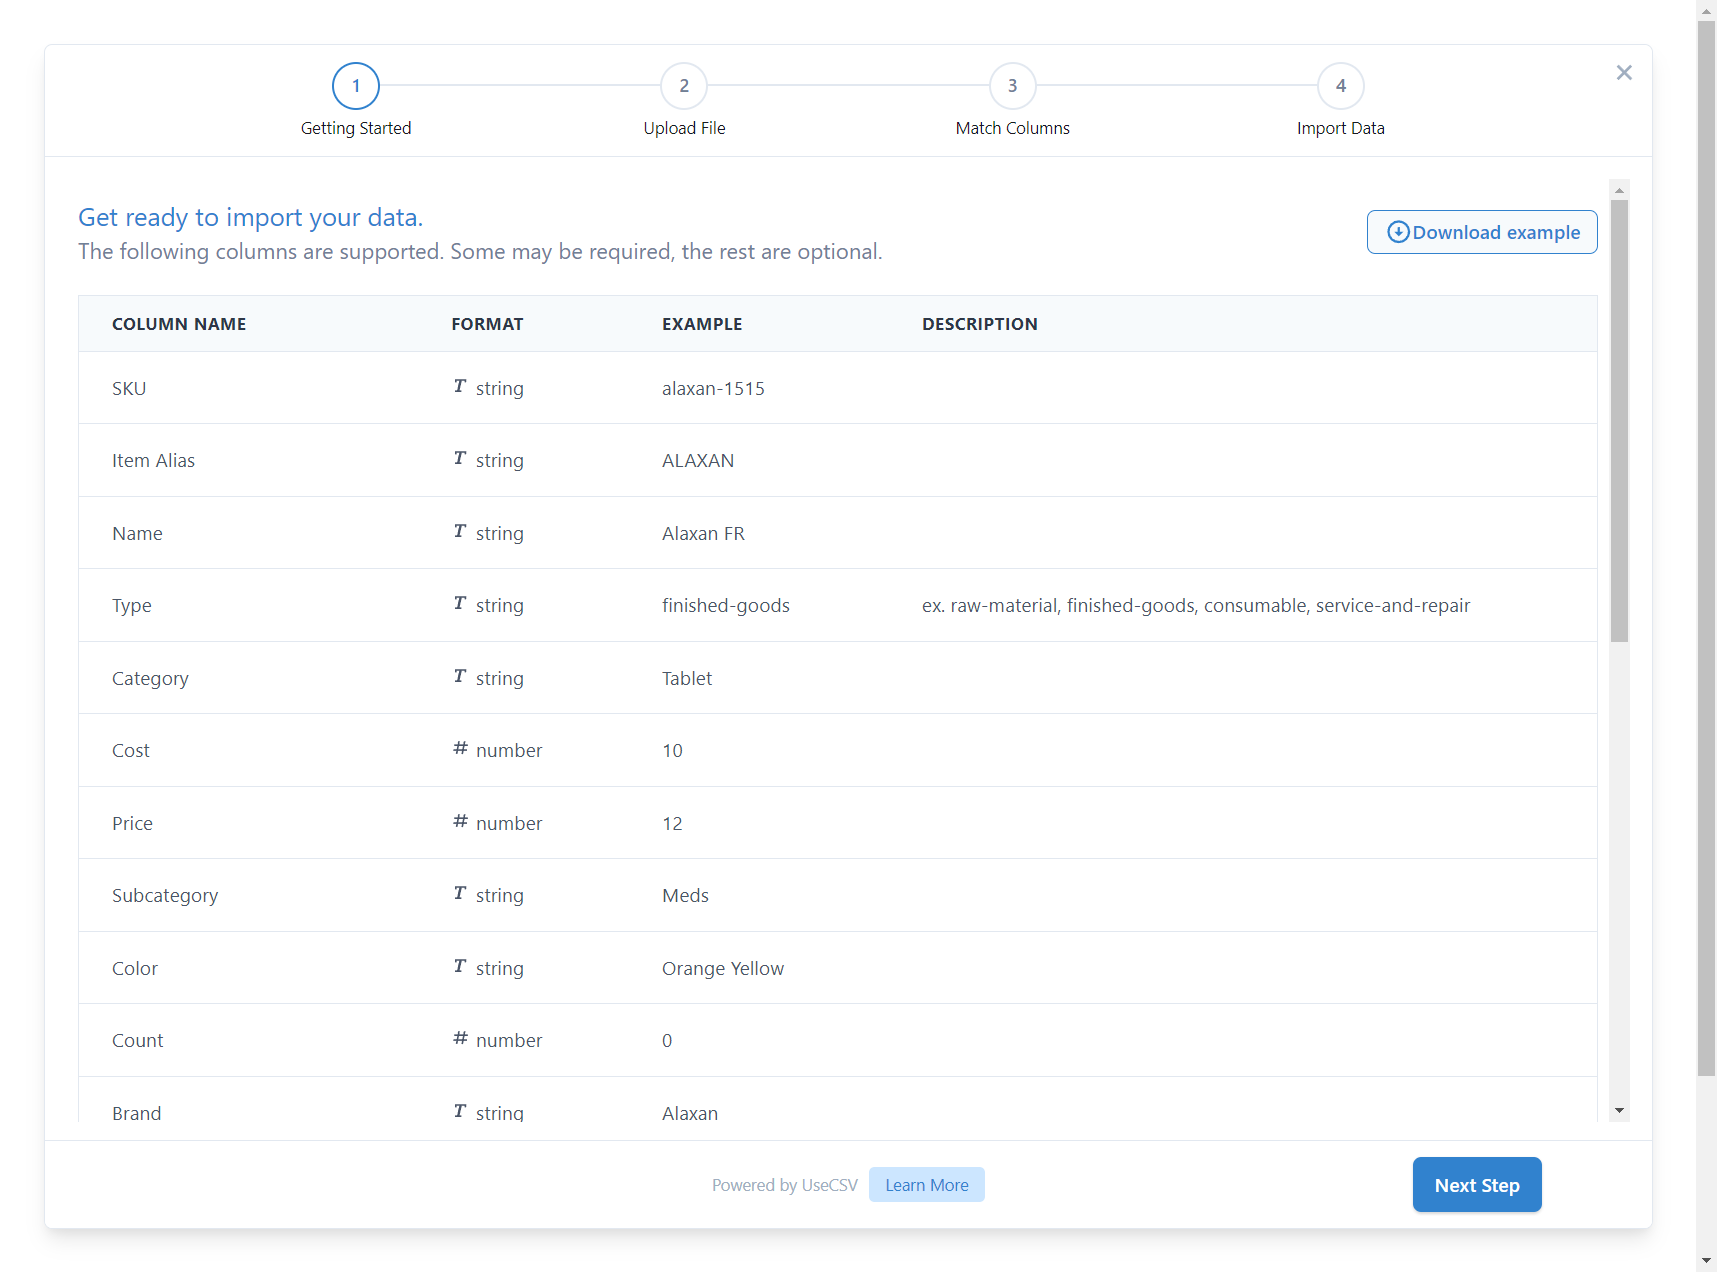Click the Type row description text
Image resolution: width=1717 pixels, height=1272 pixels.
coord(1196,606)
